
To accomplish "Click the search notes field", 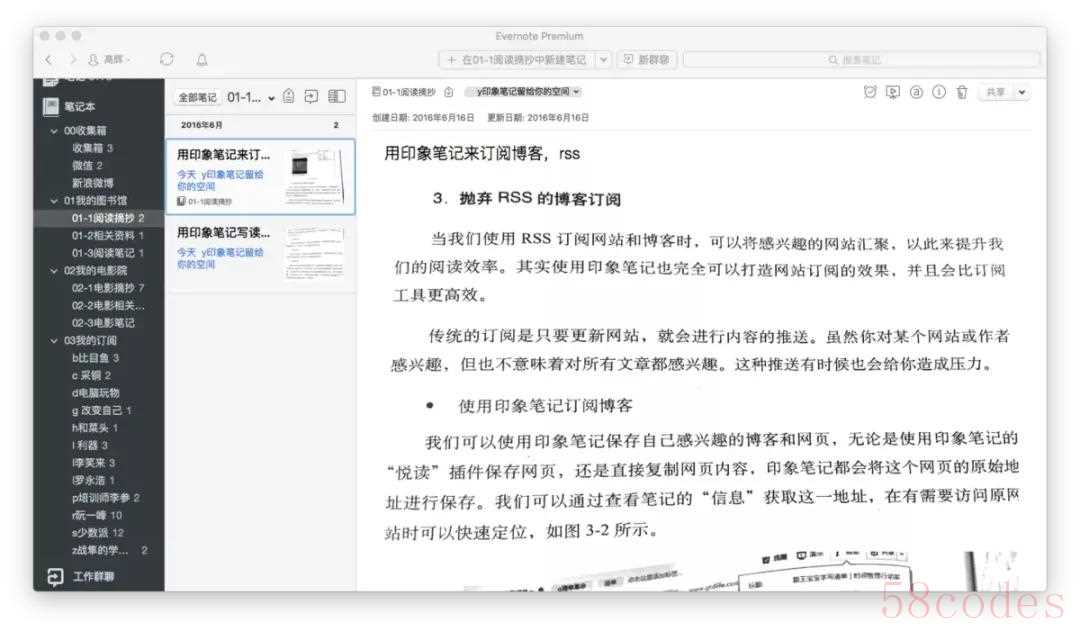I will point(861,60).
